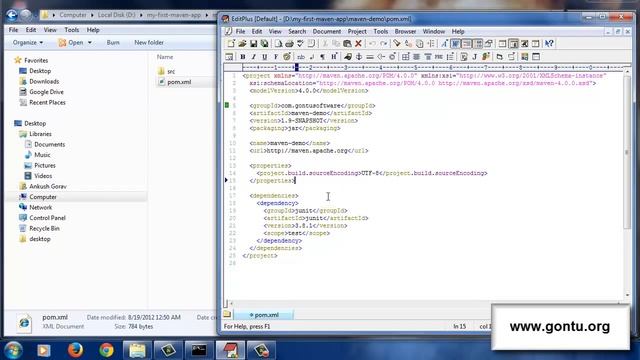Click the Find in Files icon
640x360 pixels.
(419, 44)
